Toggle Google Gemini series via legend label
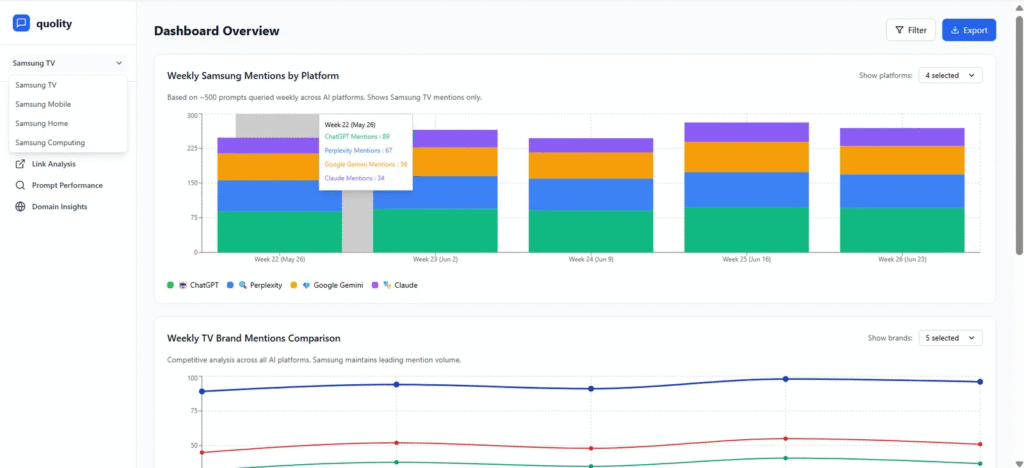This screenshot has height=468, width=1024. [x=338, y=285]
